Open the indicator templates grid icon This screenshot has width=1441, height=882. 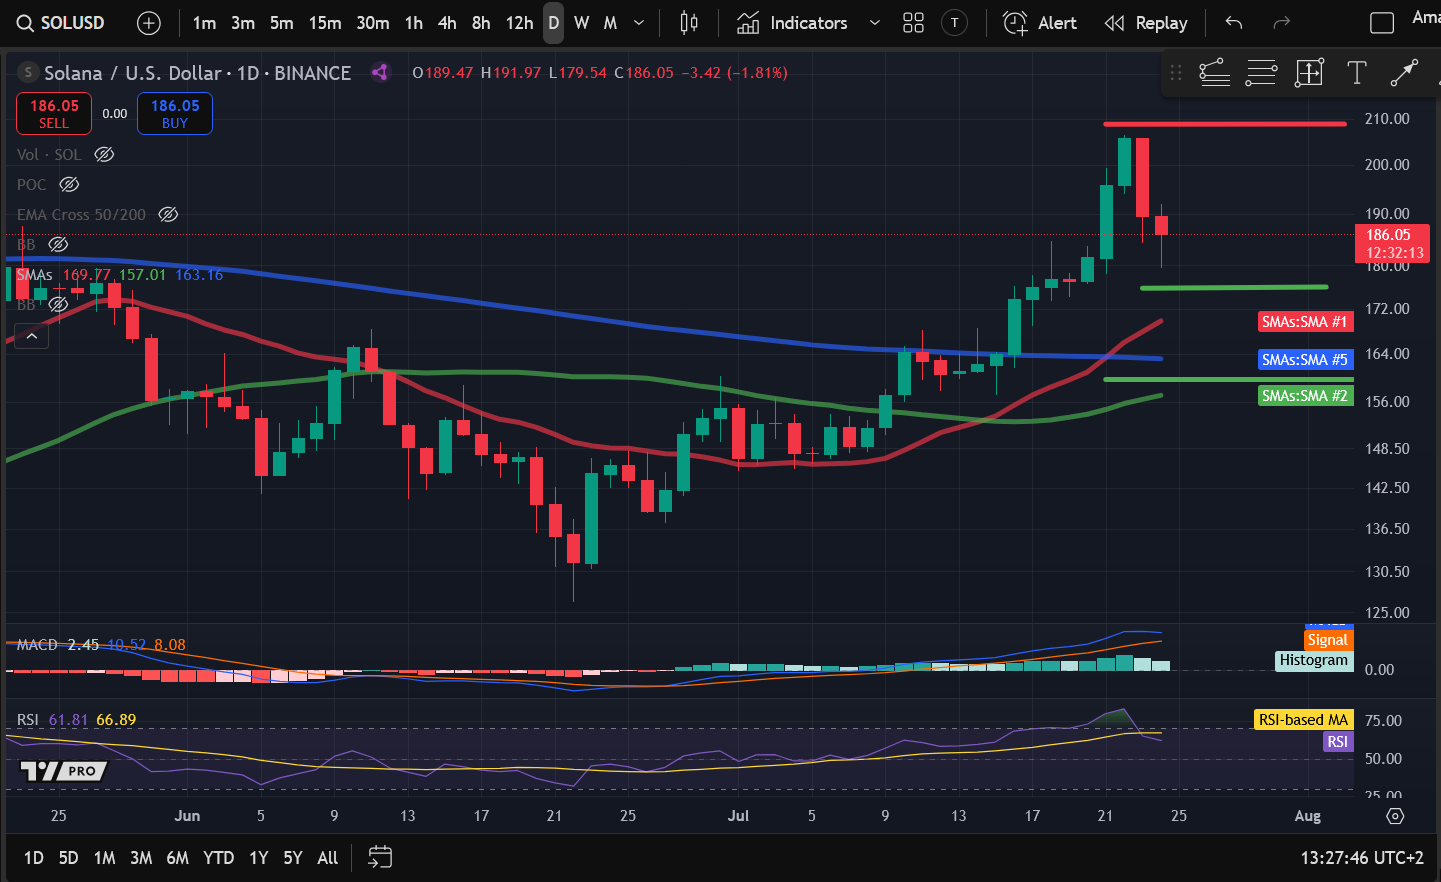coord(913,23)
